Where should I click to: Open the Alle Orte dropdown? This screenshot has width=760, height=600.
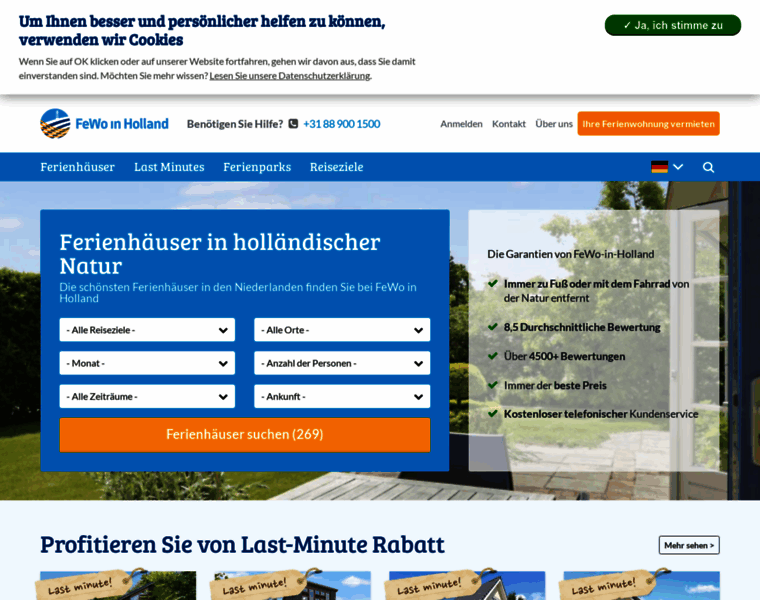(342, 330)
